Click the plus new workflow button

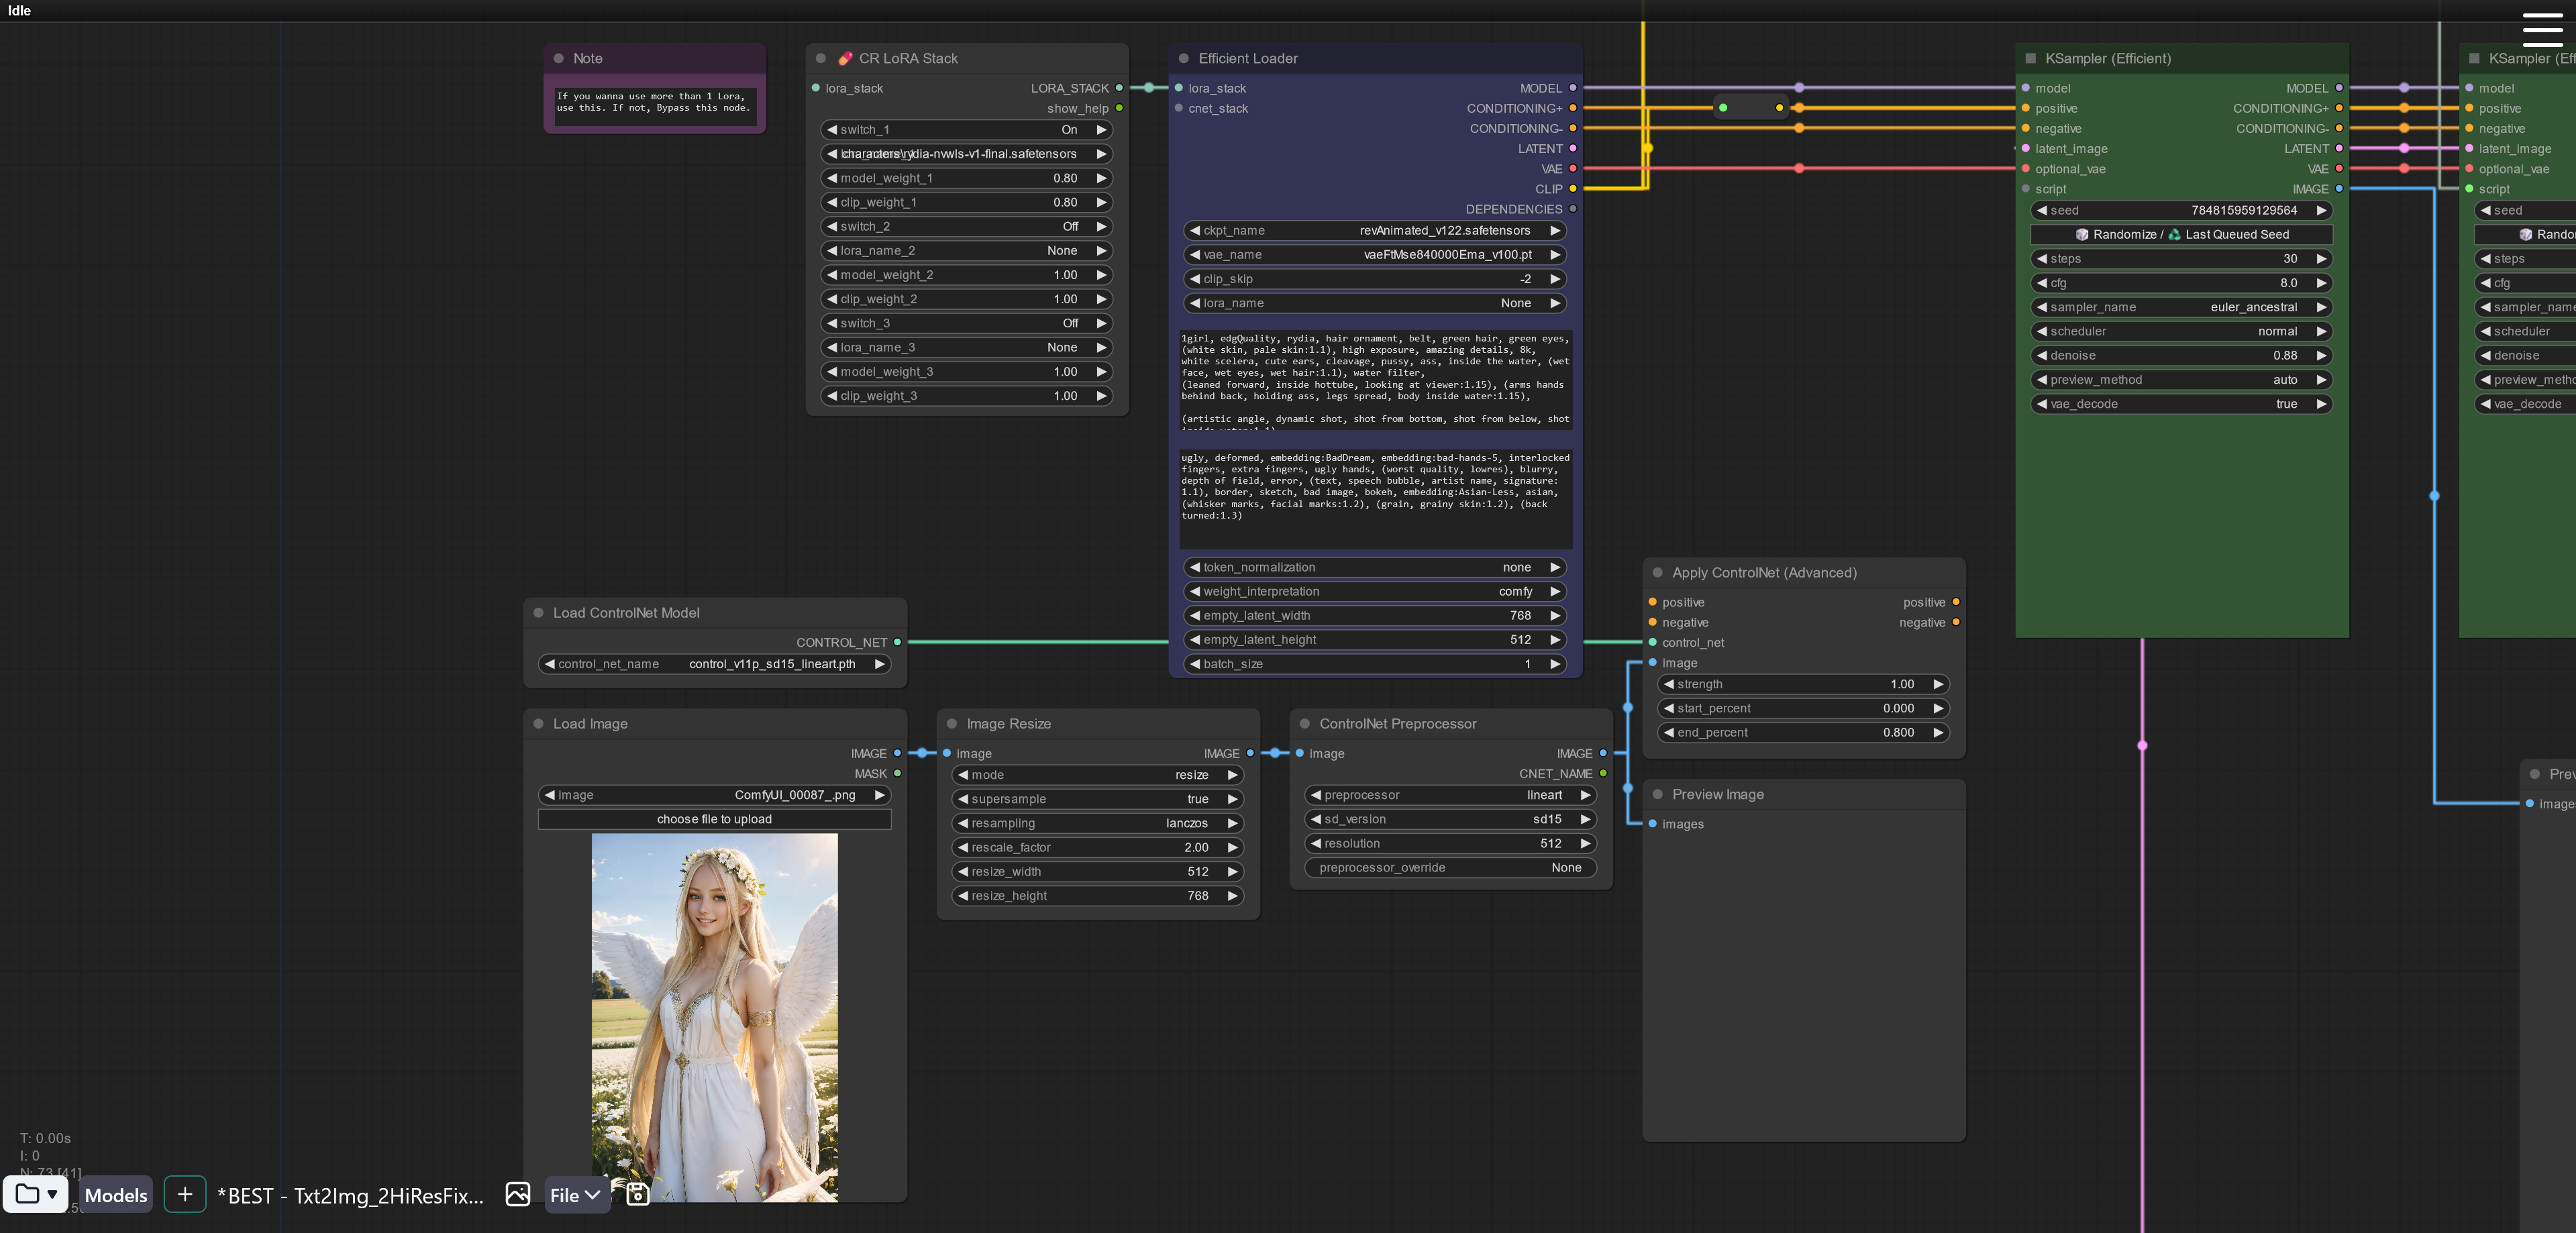(x=185, y=1194)
